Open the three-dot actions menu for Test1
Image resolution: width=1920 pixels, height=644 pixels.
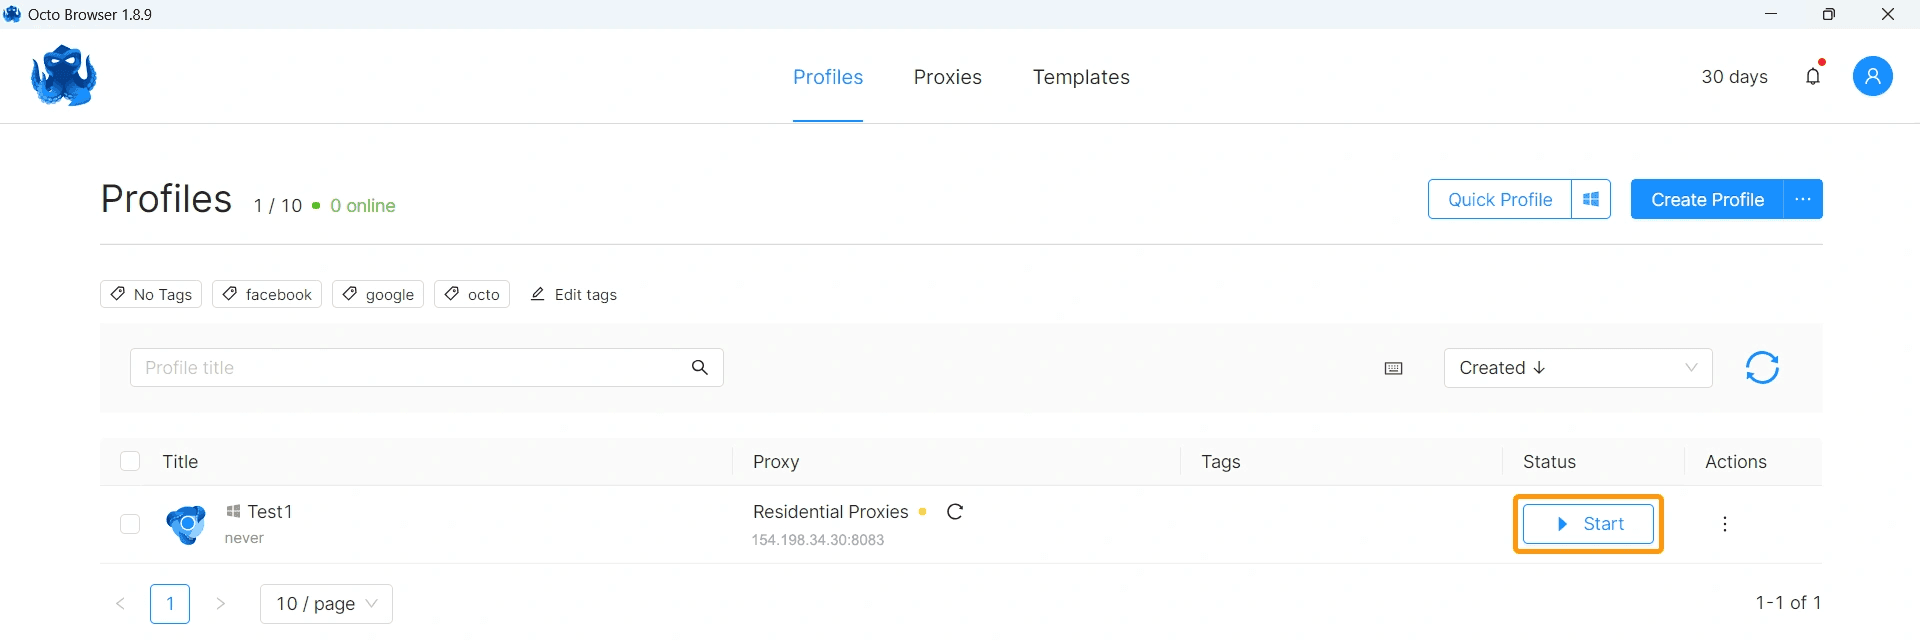click(x=1725, y=525)
